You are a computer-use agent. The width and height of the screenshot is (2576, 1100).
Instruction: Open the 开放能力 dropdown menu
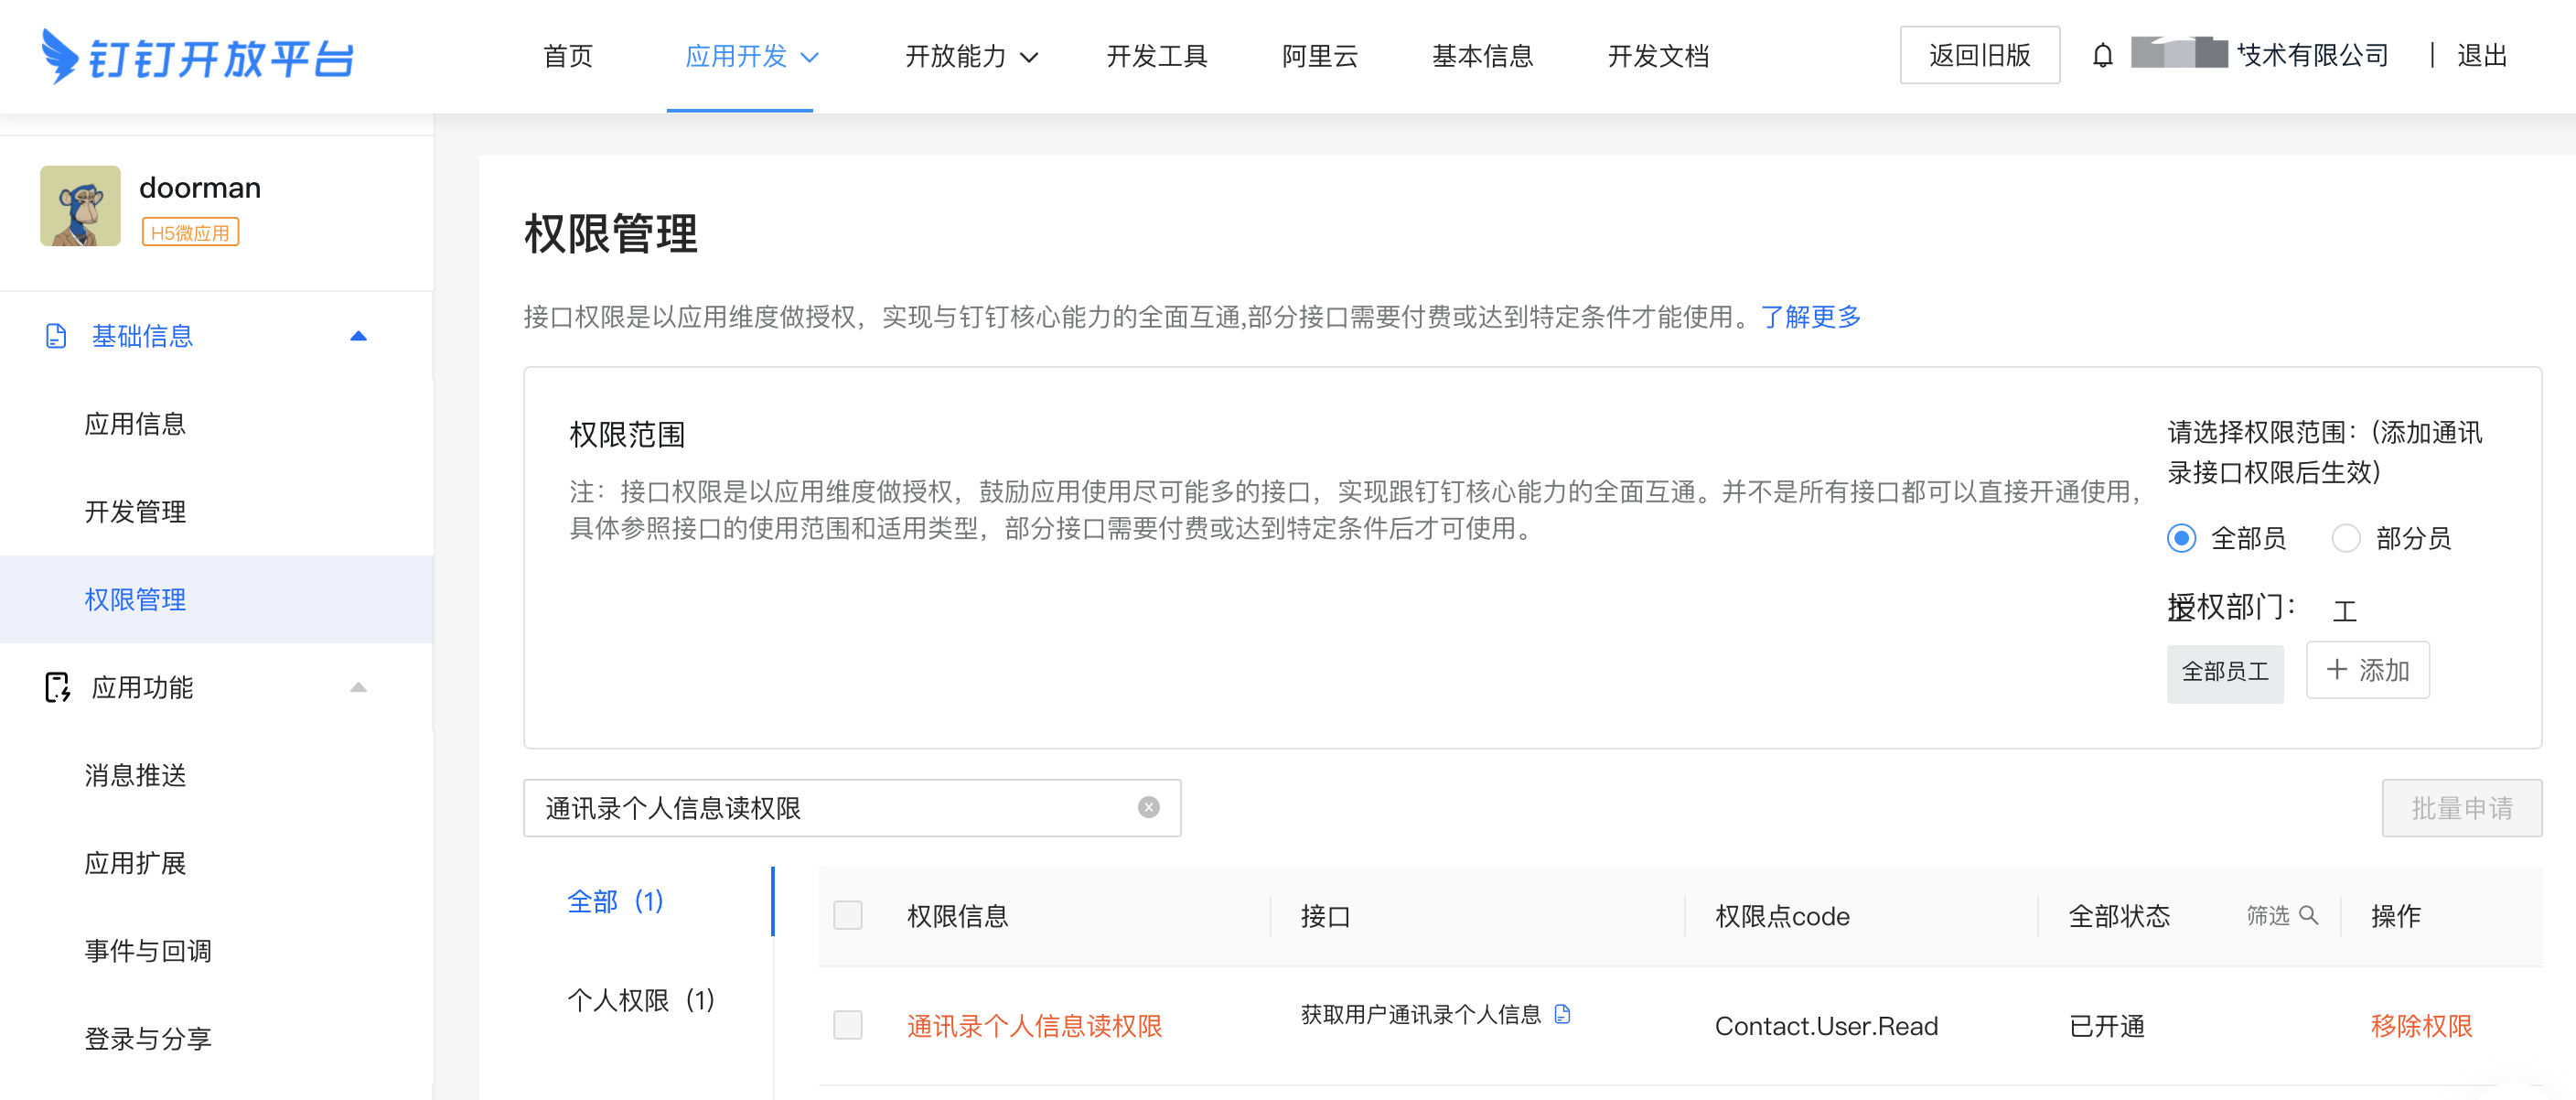point(970,56)
